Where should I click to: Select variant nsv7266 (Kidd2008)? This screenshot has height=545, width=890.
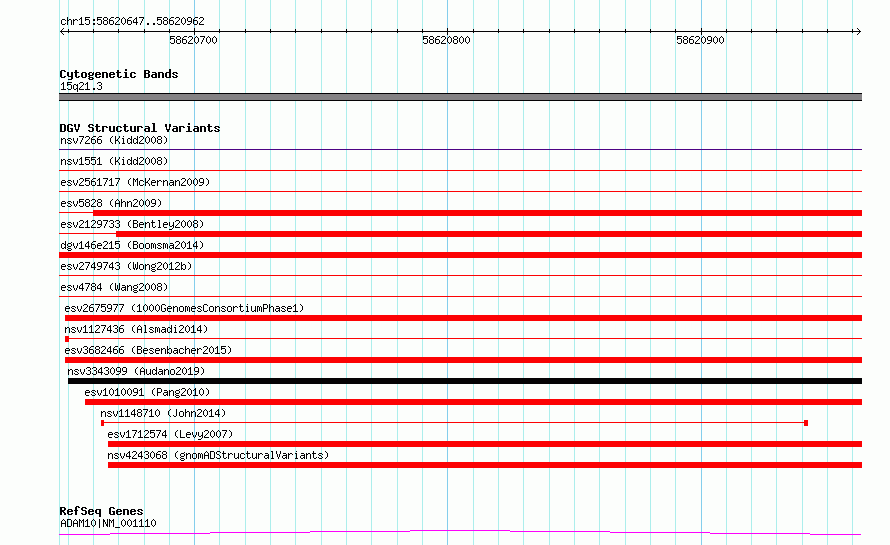tap(114, 140)
